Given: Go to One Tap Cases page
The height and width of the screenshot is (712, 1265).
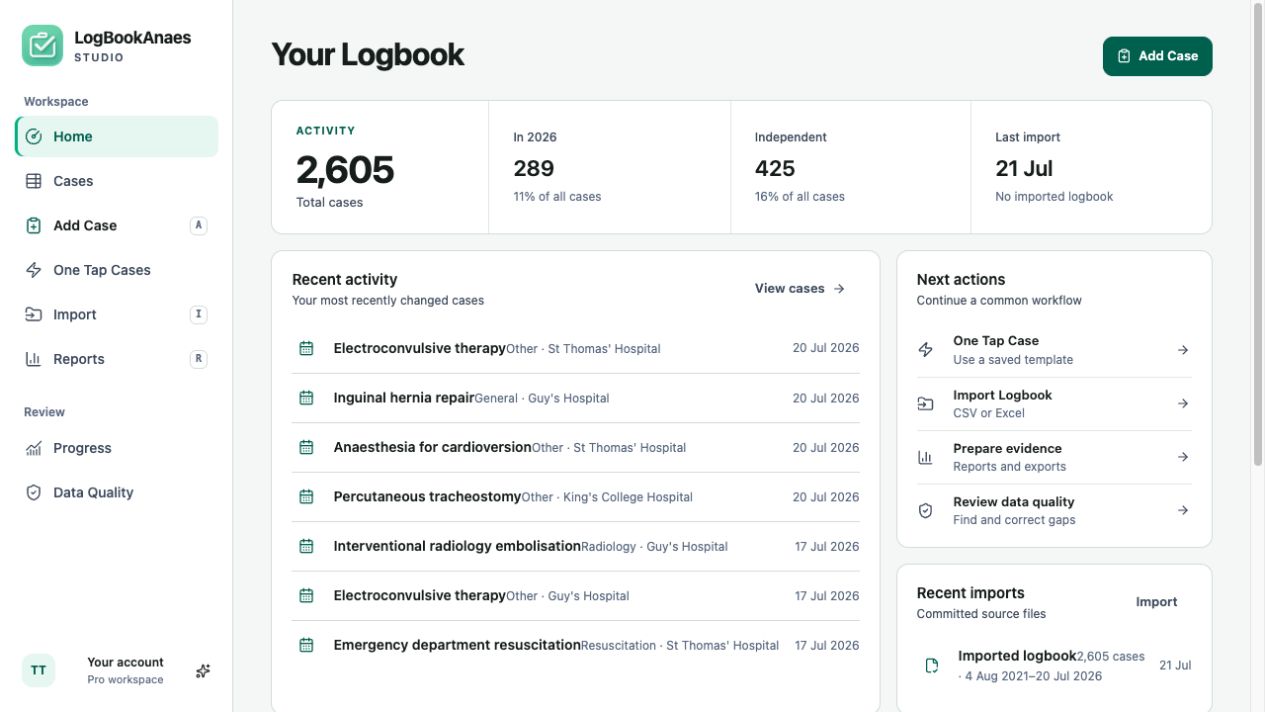Looking at the screenshot, I should [x=117, y=270].
